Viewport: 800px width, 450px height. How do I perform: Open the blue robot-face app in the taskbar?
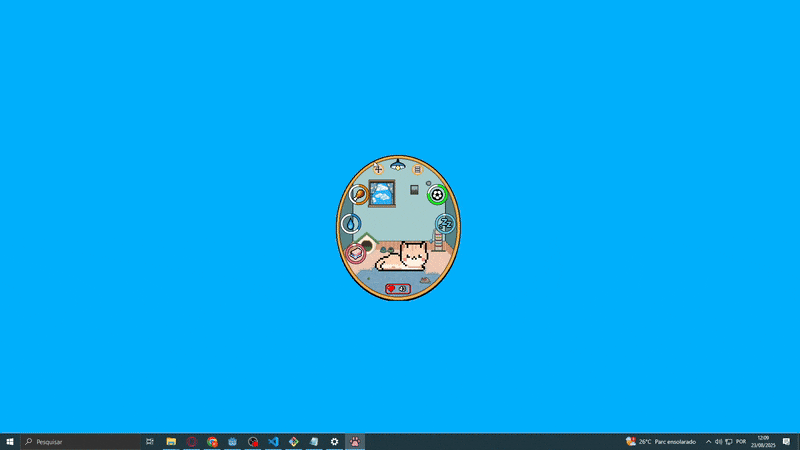[x=232, y=442]
